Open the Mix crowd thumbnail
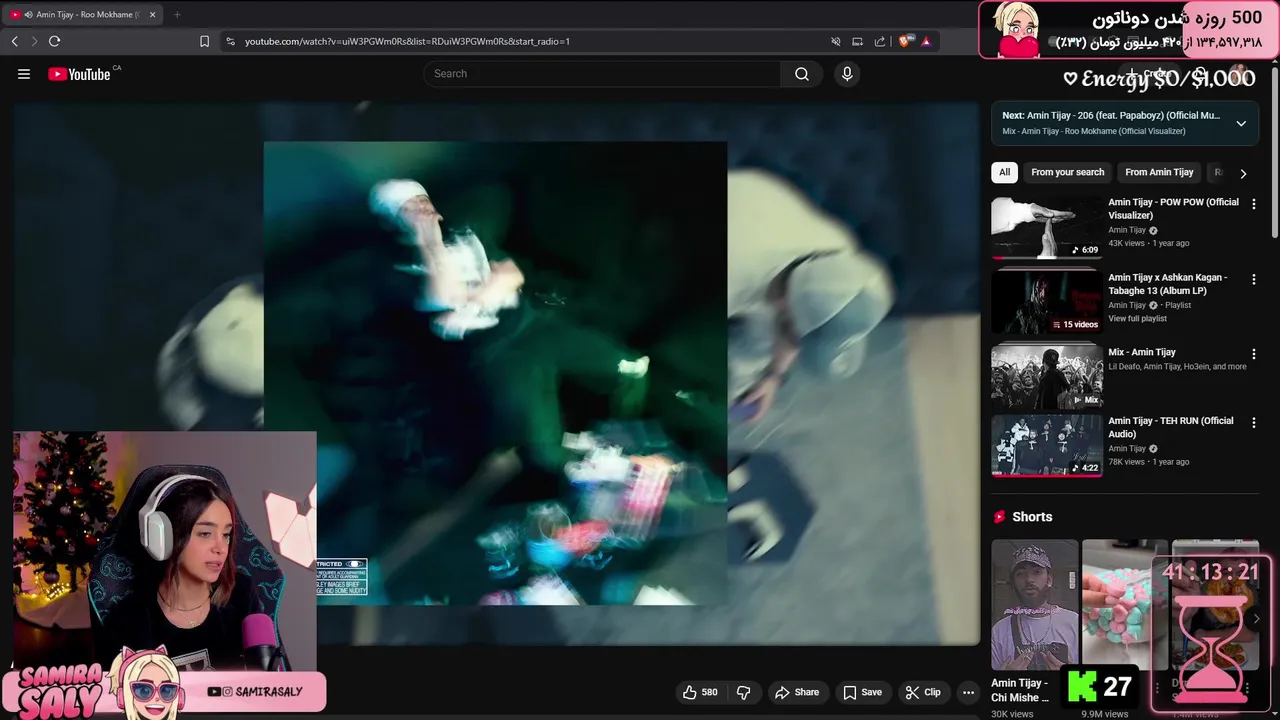 click(x=1046, y=377)
